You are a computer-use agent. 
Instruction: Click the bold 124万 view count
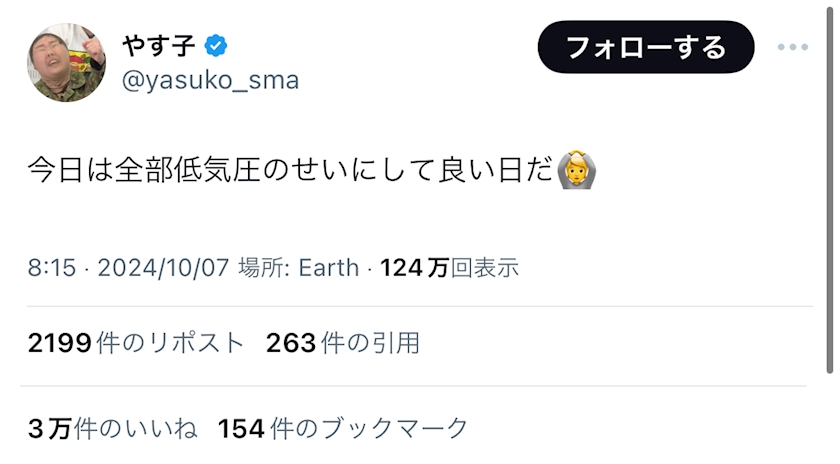coord(414,268)
